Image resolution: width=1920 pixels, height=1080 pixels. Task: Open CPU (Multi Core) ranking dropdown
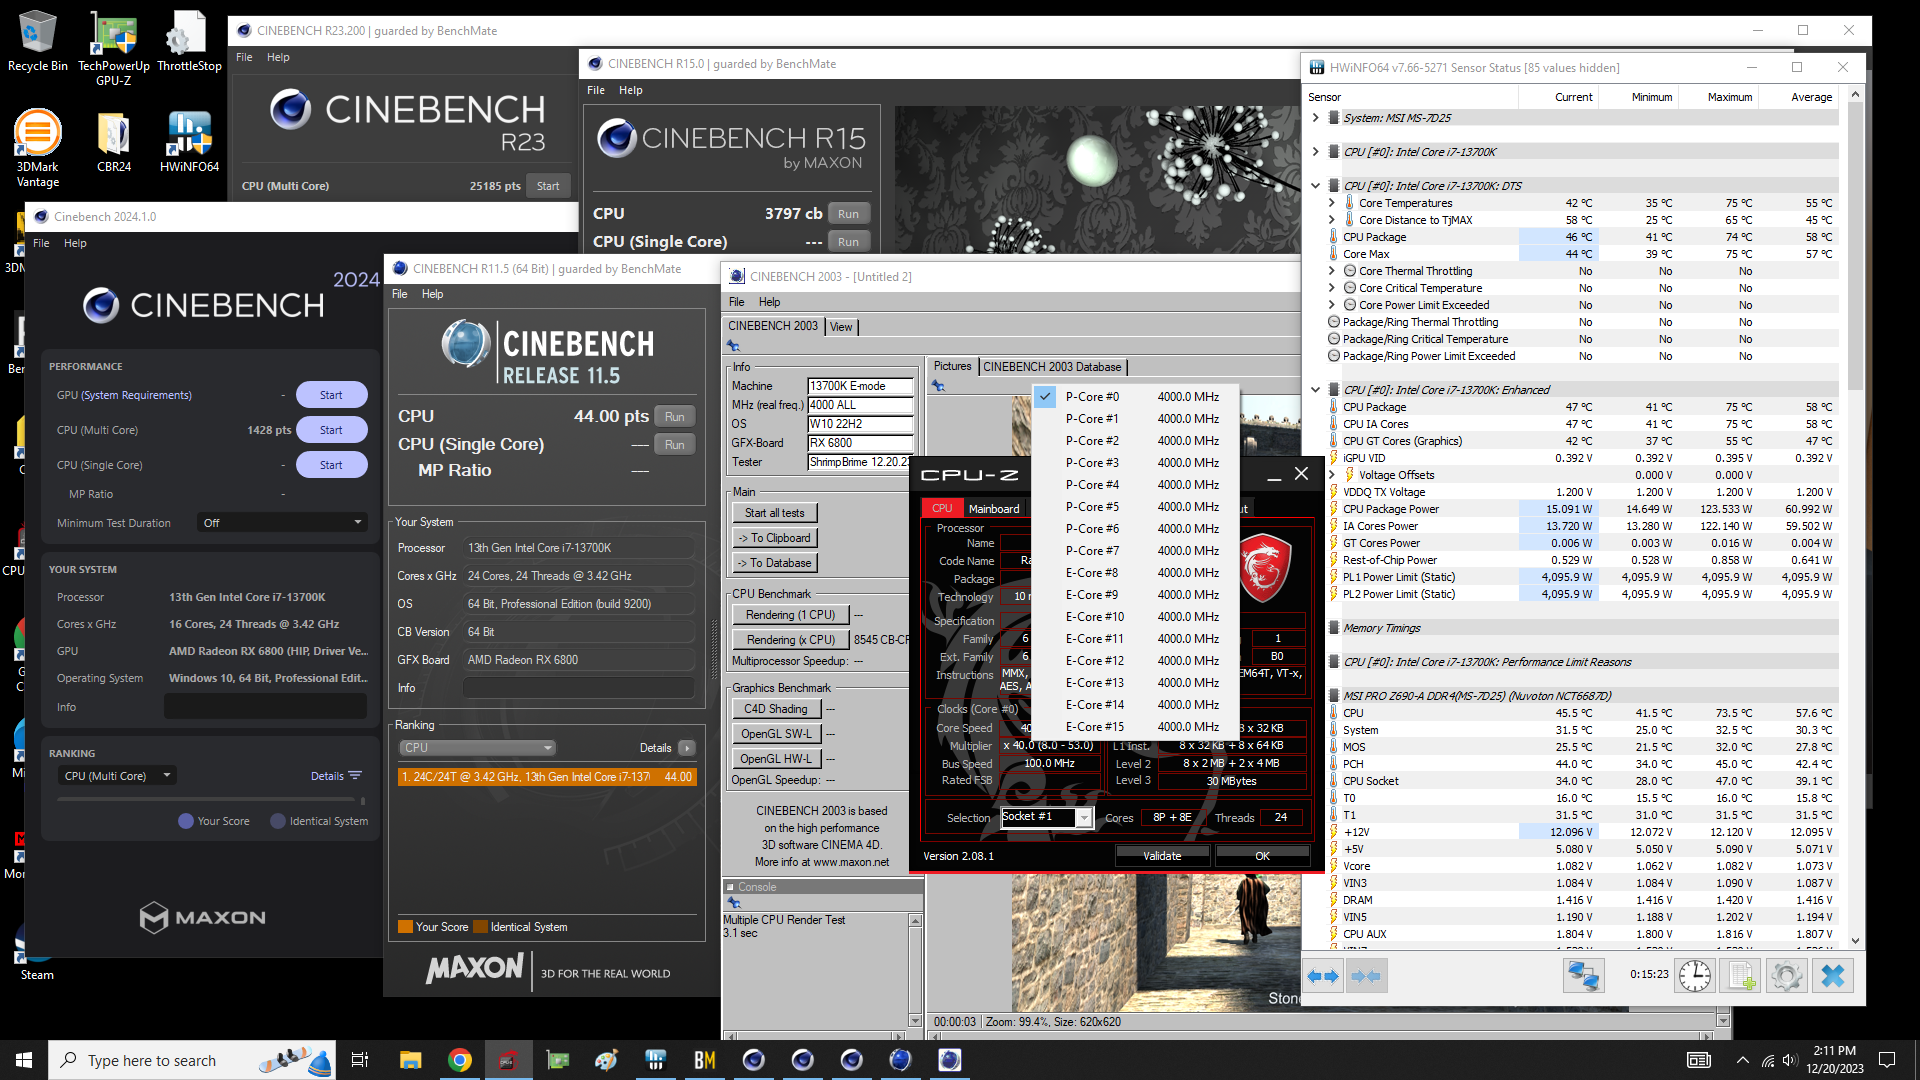click(117, 776)
